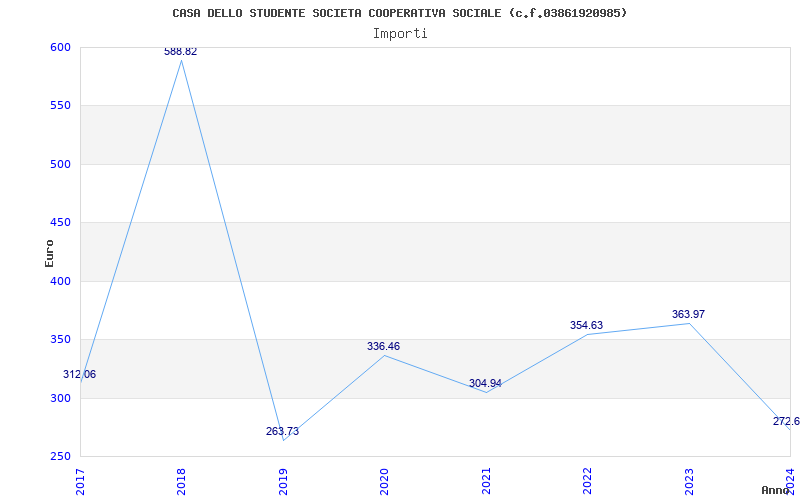Click the 2021 x-axis label

(x=486, y=481)
